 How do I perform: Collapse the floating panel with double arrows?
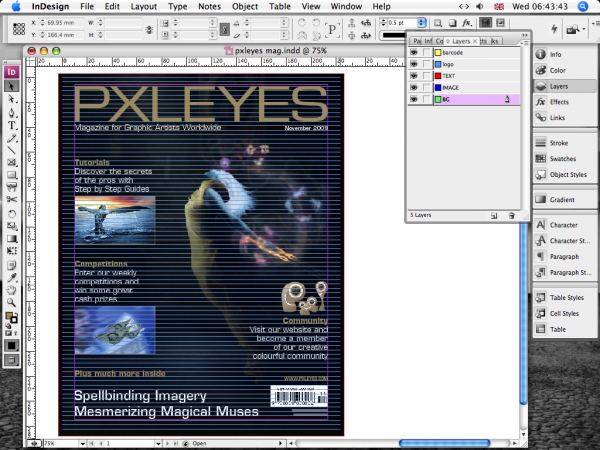point(525,35)
